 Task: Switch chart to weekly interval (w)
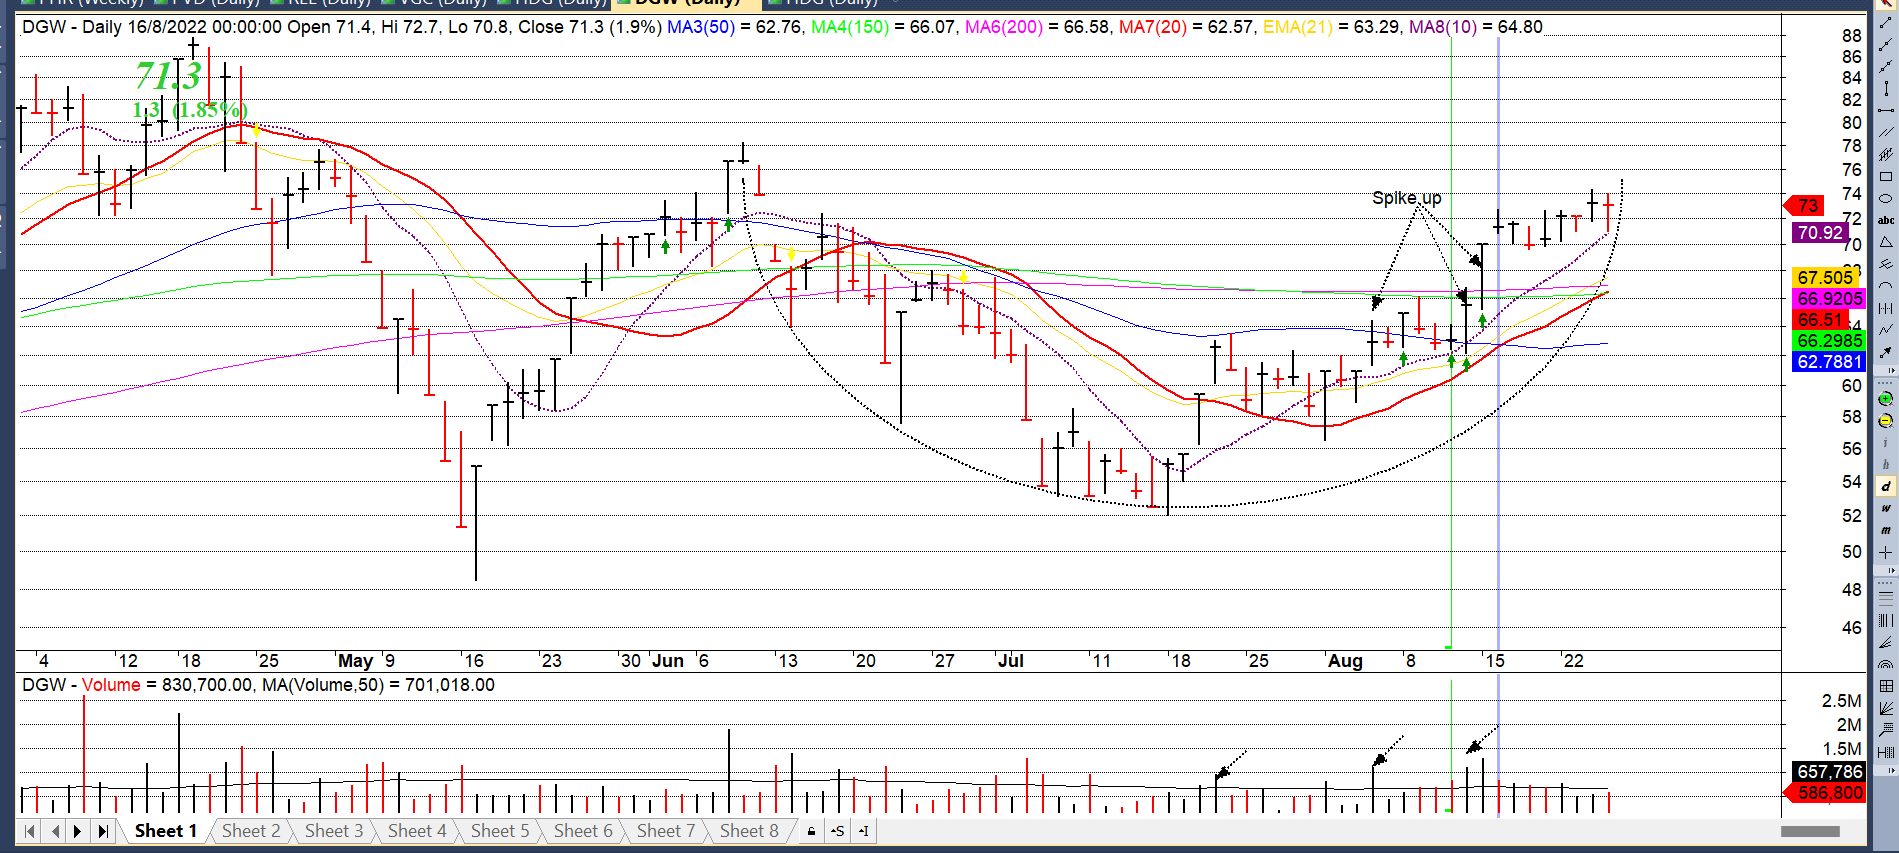(x=1886, y=509)
